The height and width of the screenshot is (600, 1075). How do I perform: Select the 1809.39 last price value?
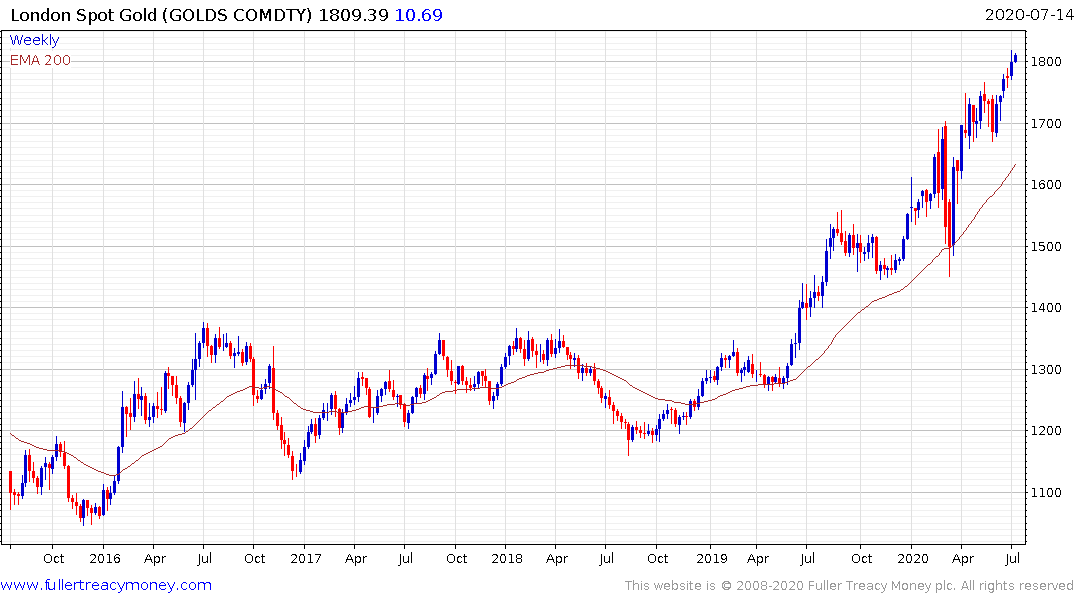pos(353,14)
